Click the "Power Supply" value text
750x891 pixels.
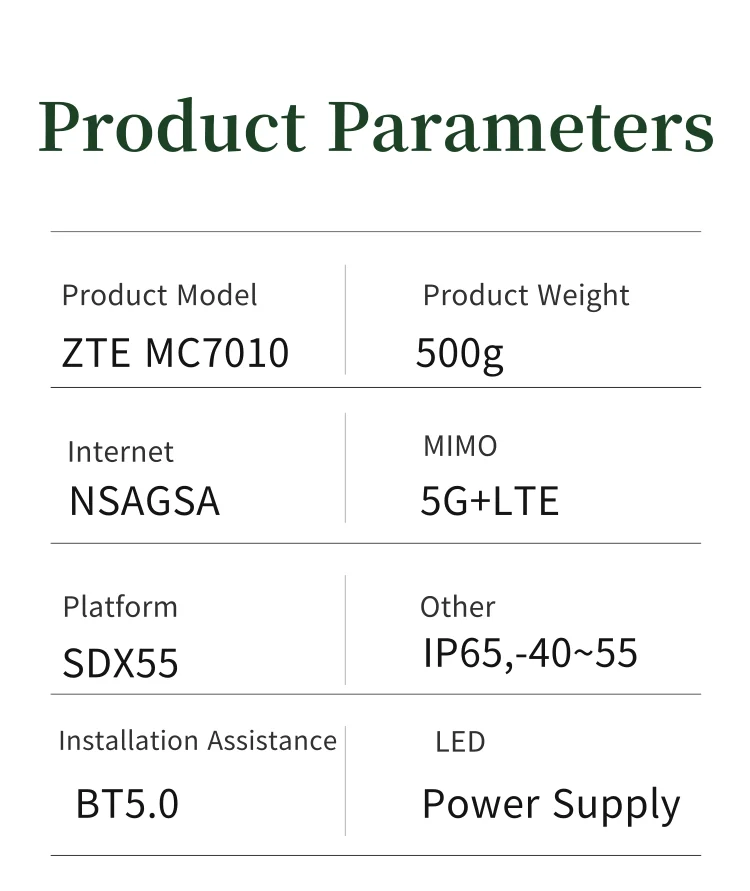[x=551, y=805]
